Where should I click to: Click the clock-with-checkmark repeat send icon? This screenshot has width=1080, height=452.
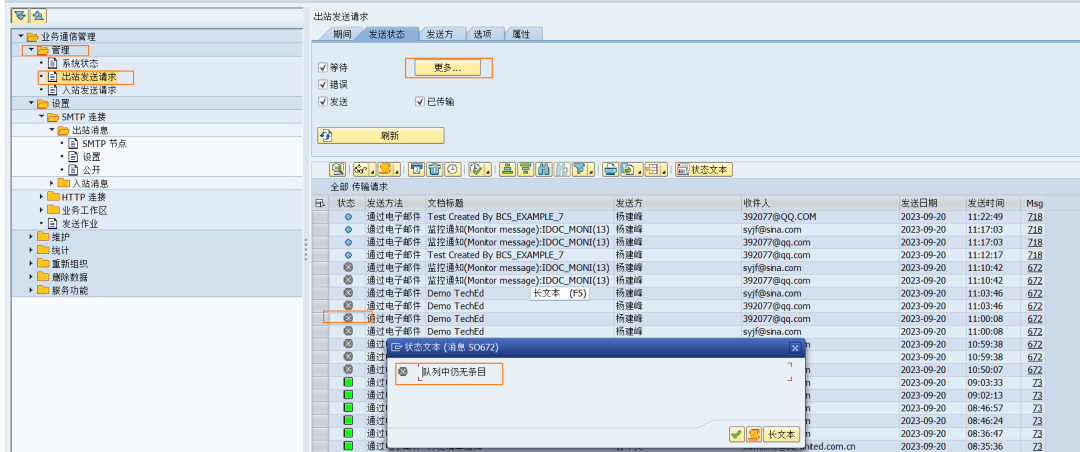[x=479, y=170]
